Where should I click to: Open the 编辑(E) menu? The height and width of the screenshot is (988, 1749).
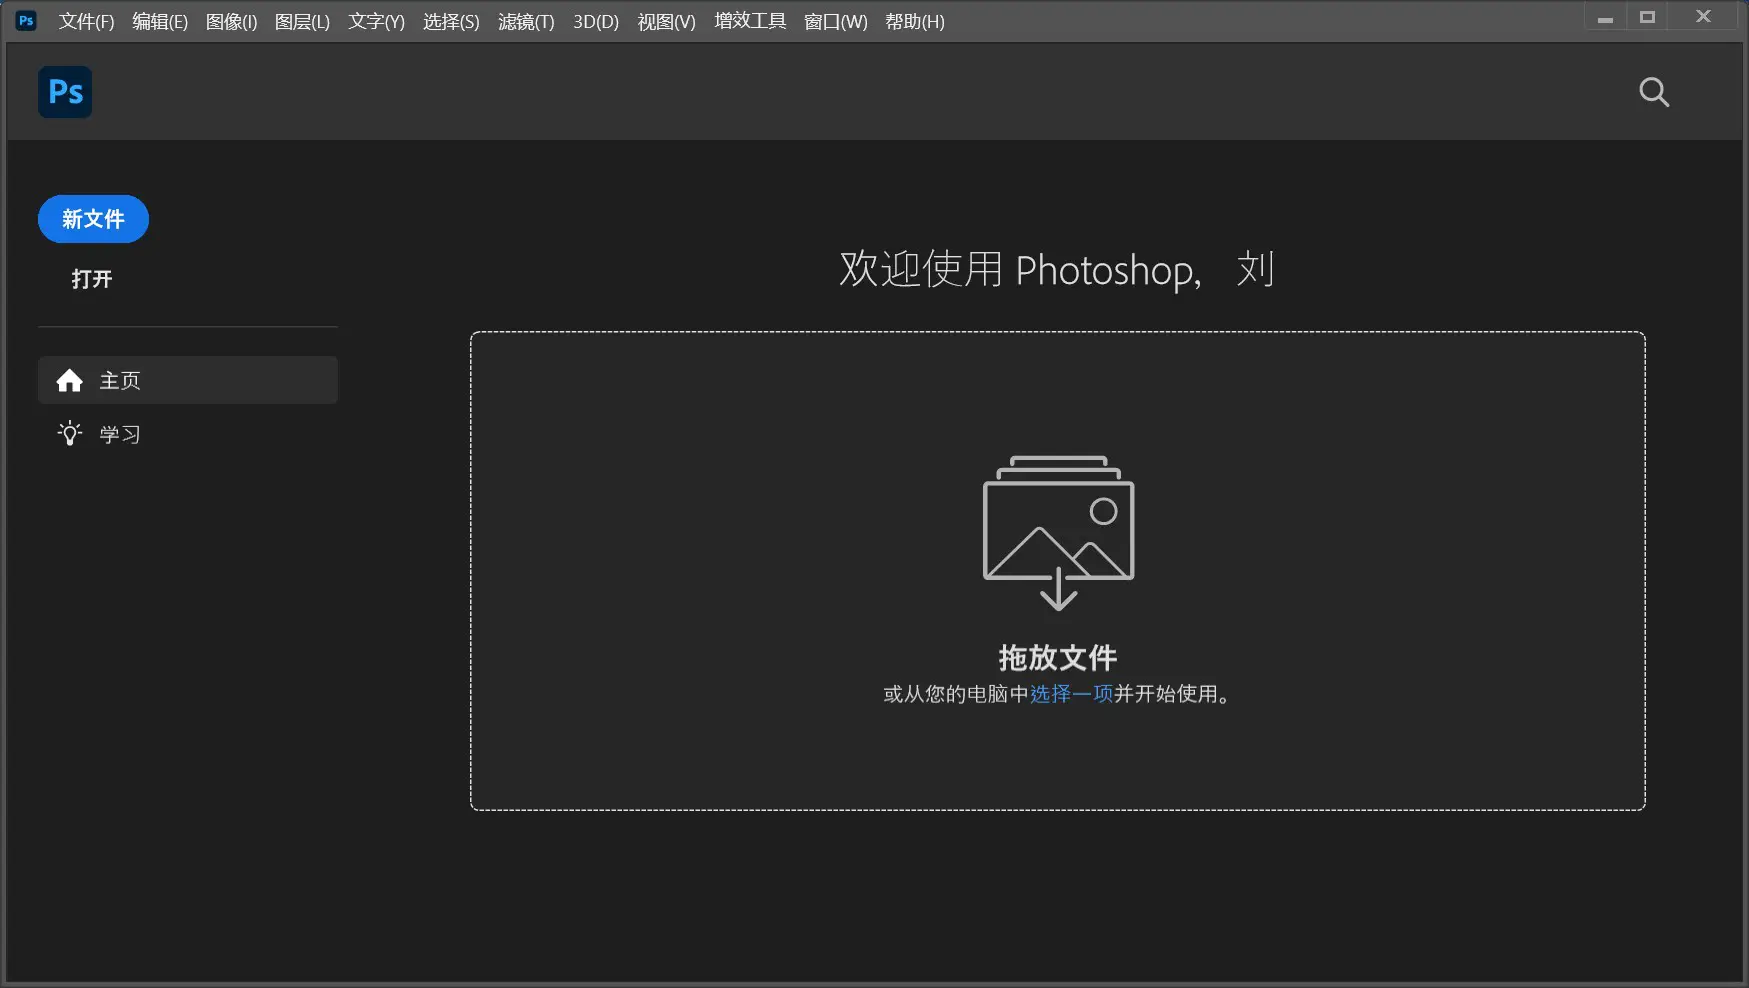tap(159, 21)
